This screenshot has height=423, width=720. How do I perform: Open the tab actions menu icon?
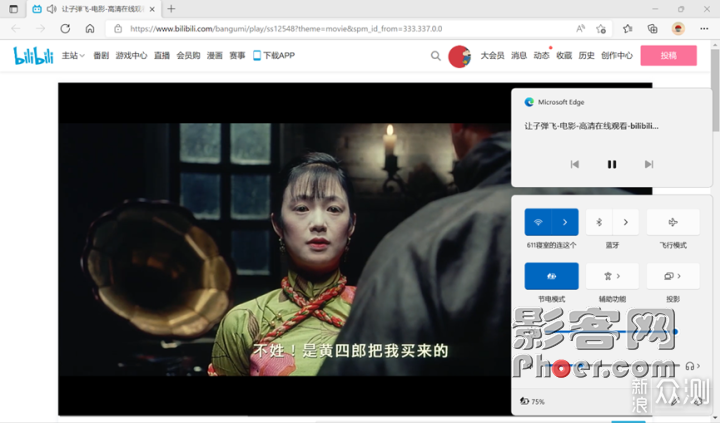pos(13,9)
